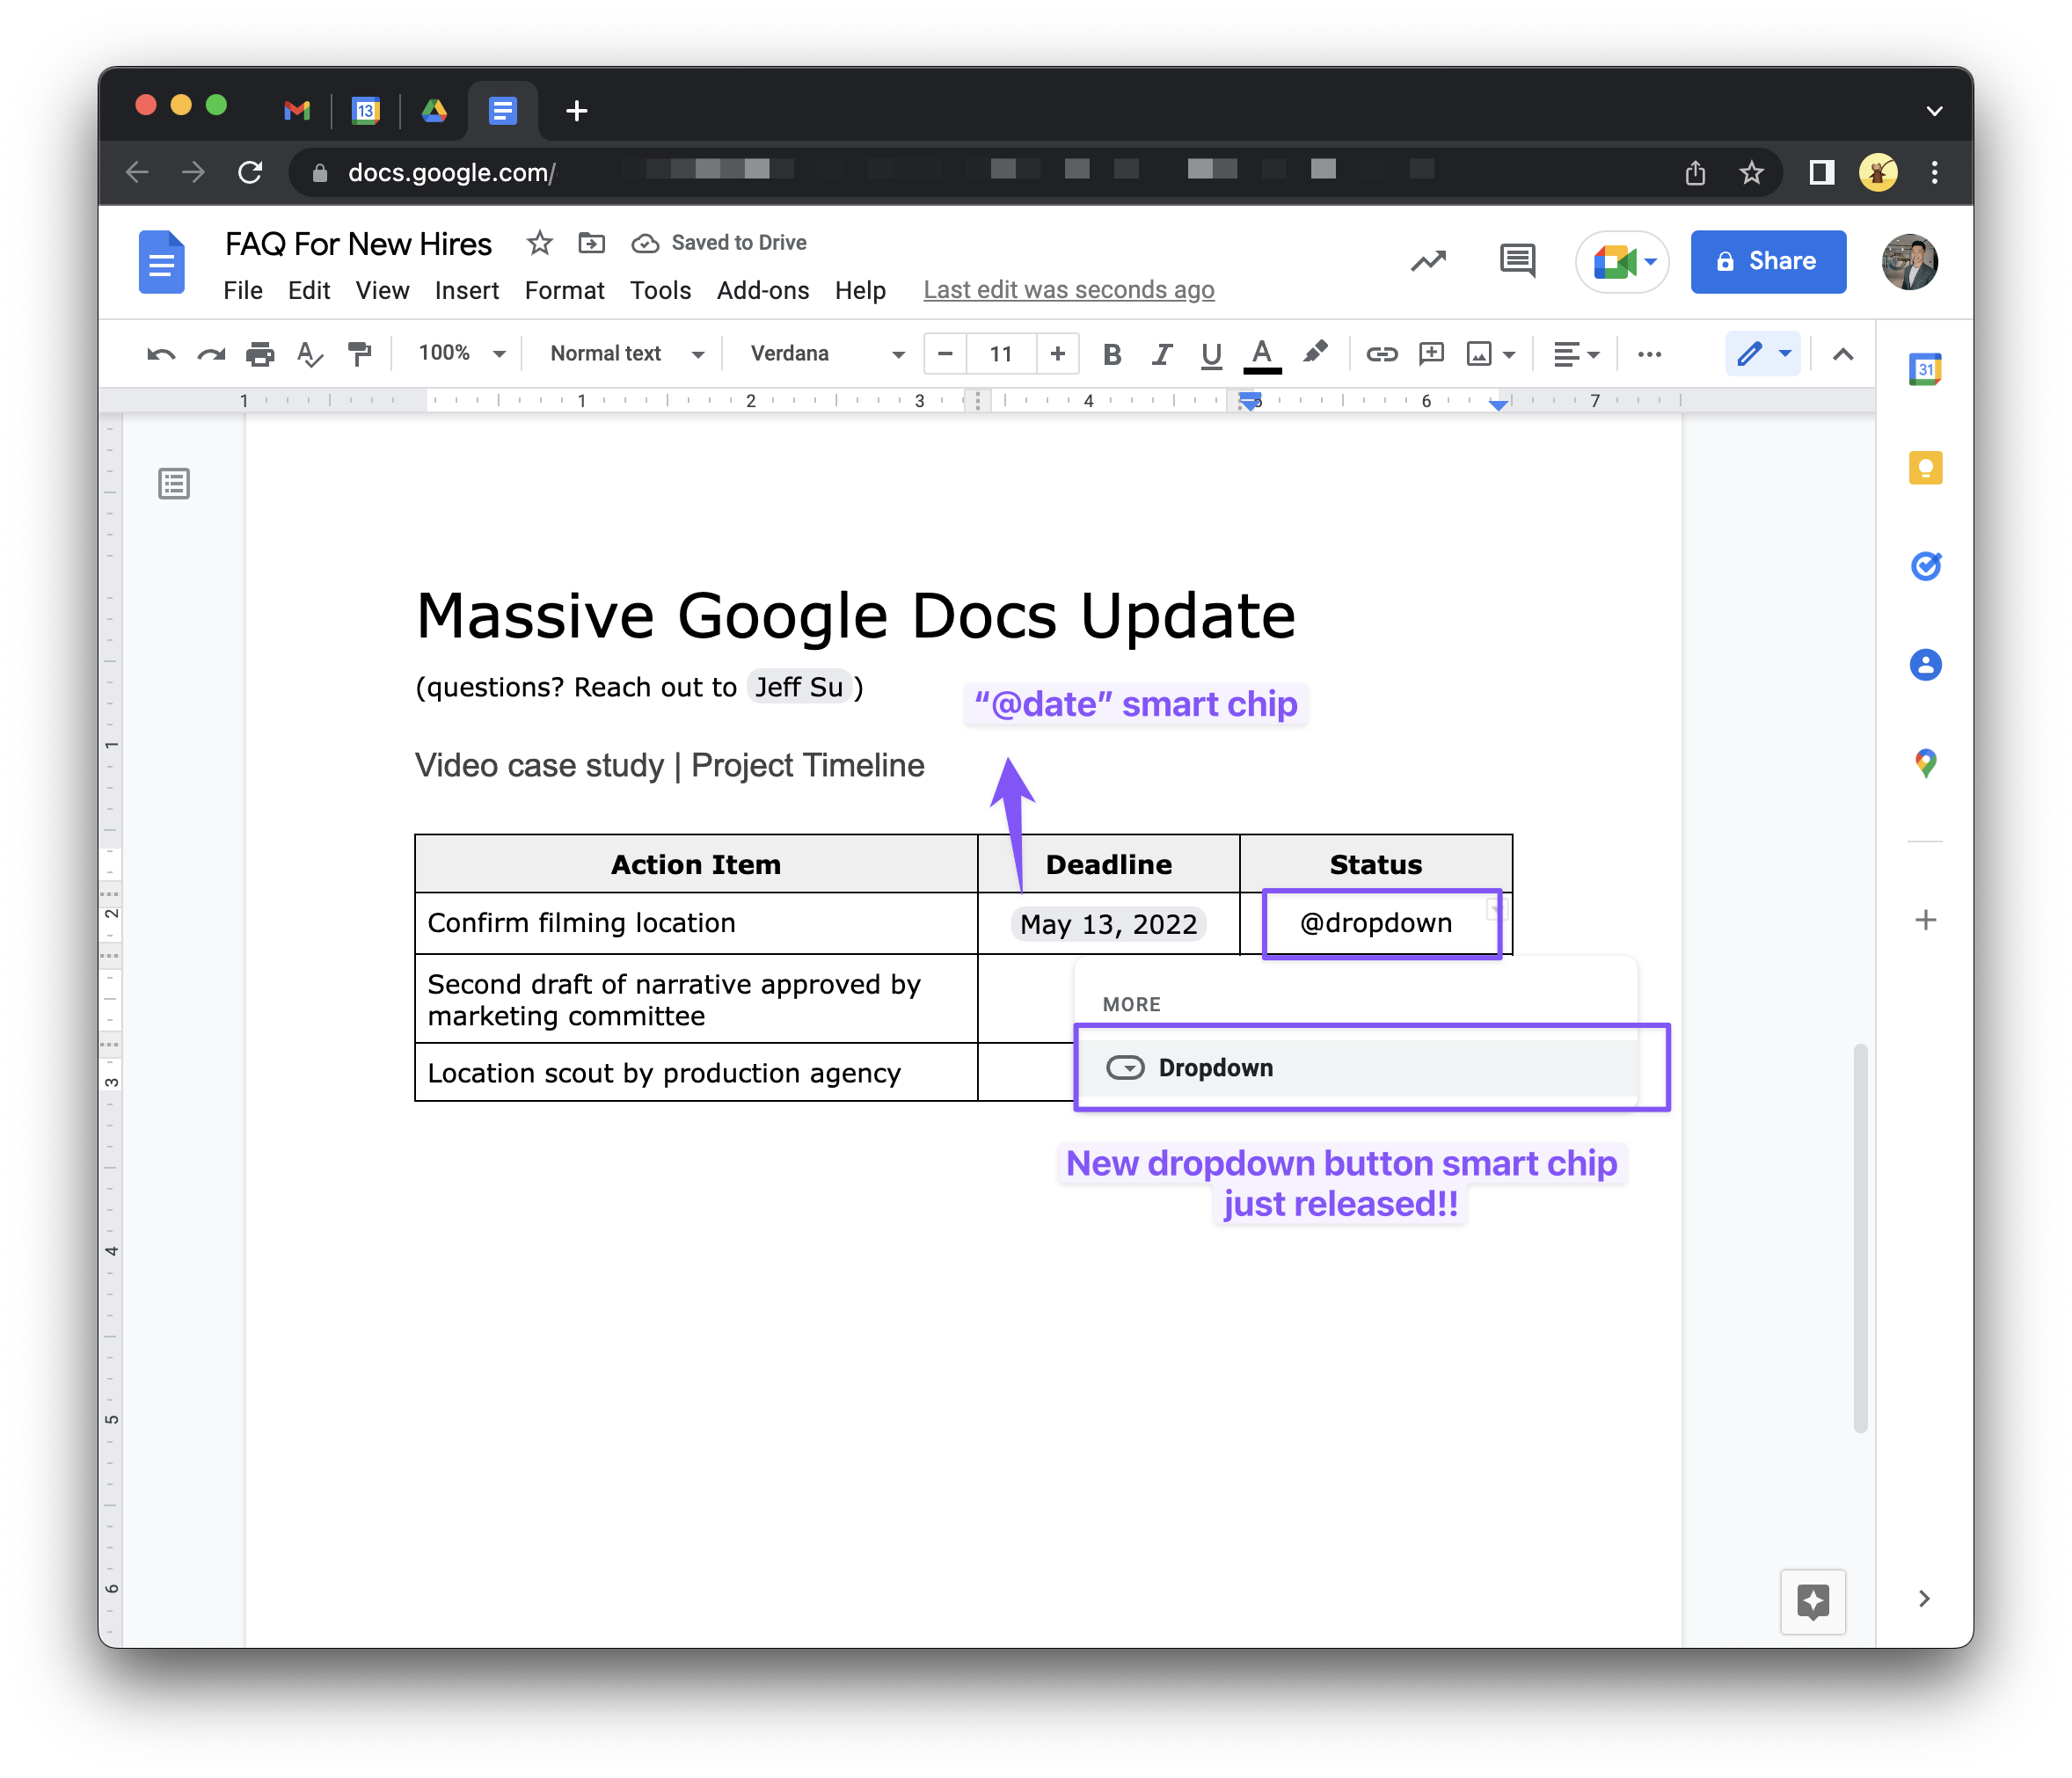2072x1778 pixels.
Task: Open the text color picker
Action: coord(1262,355)
